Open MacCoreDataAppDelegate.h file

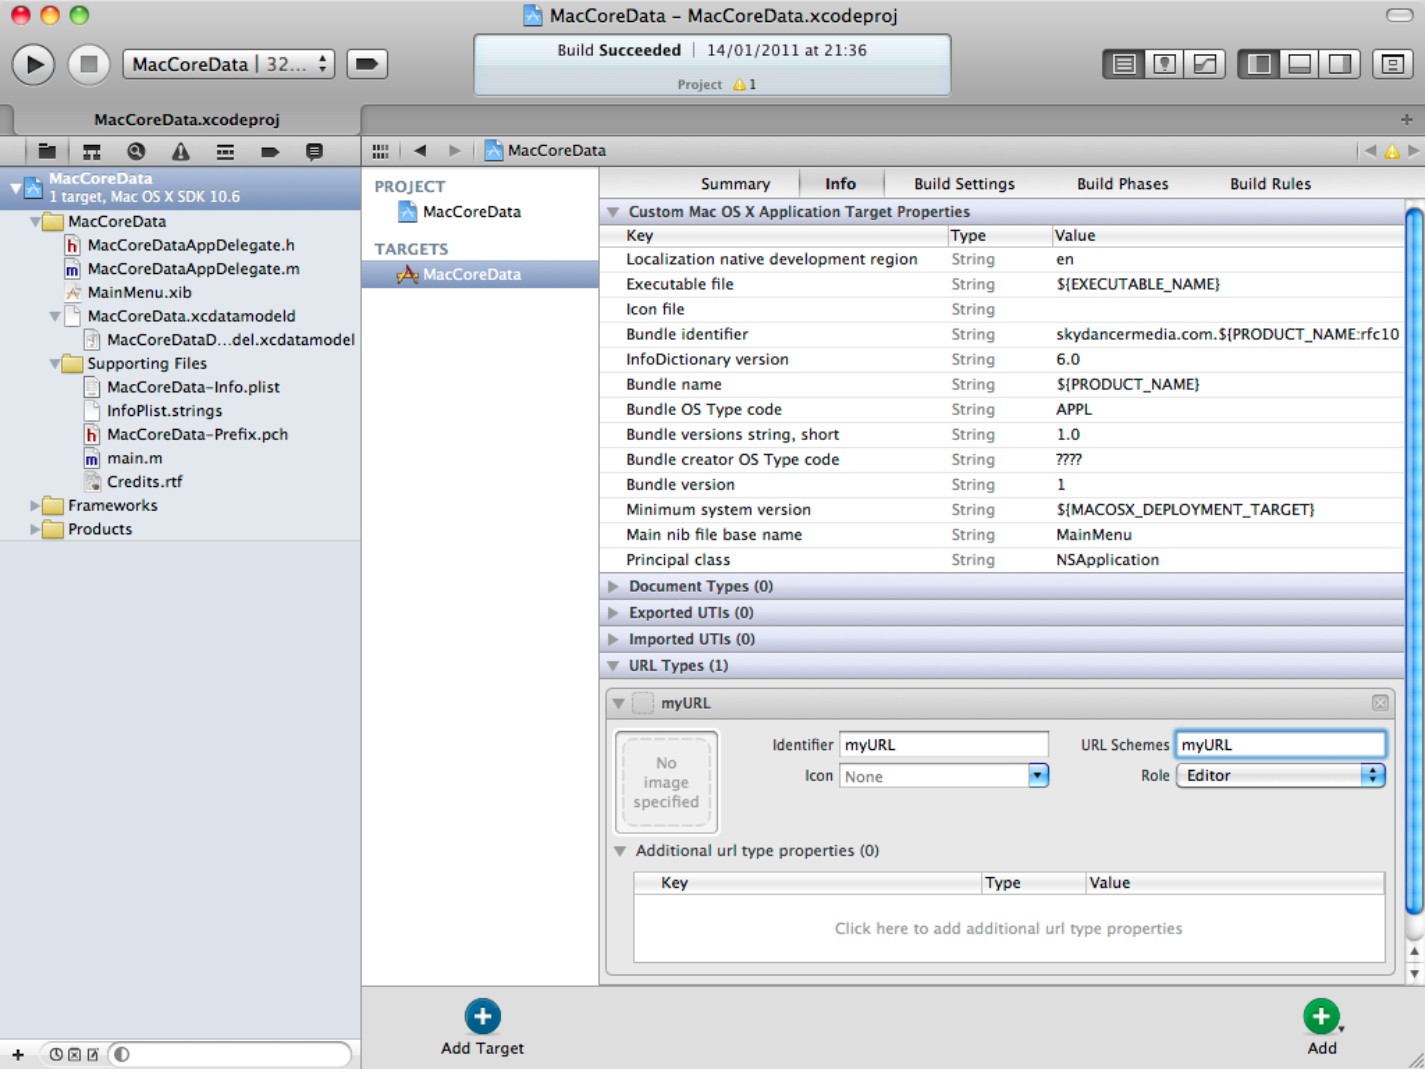(x=190, y=245)
